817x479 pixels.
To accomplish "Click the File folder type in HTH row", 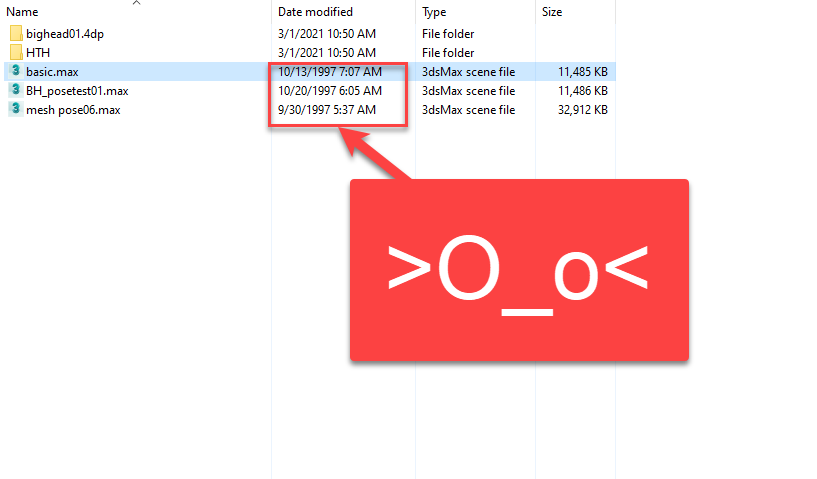I will coord(448,53).
